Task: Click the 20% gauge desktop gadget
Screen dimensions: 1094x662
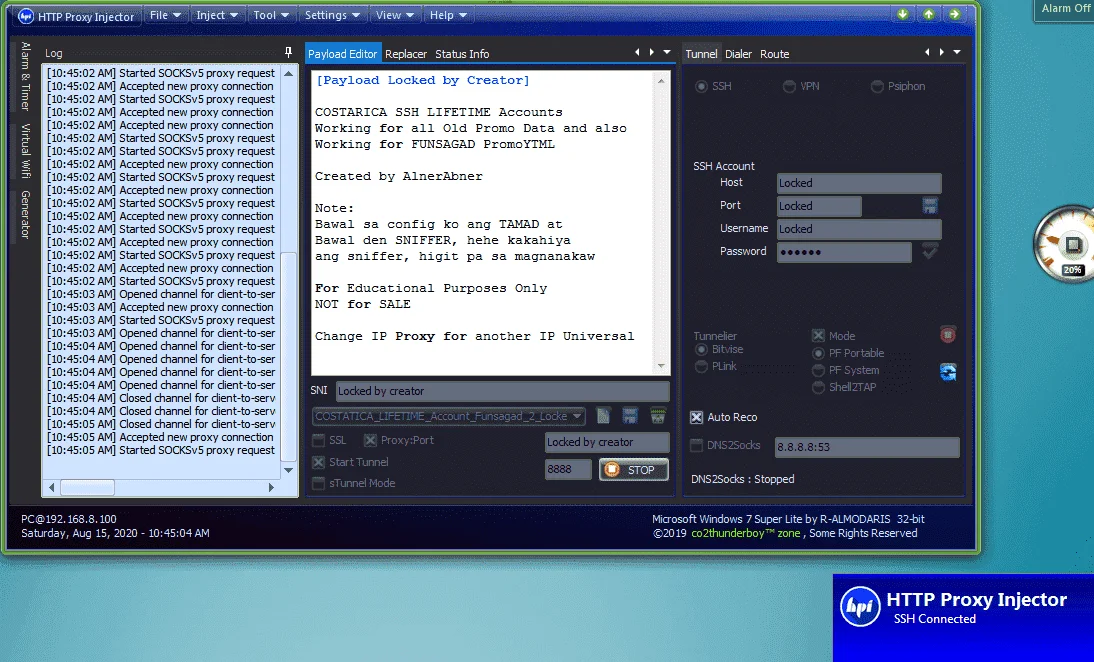Action: 1065,244
